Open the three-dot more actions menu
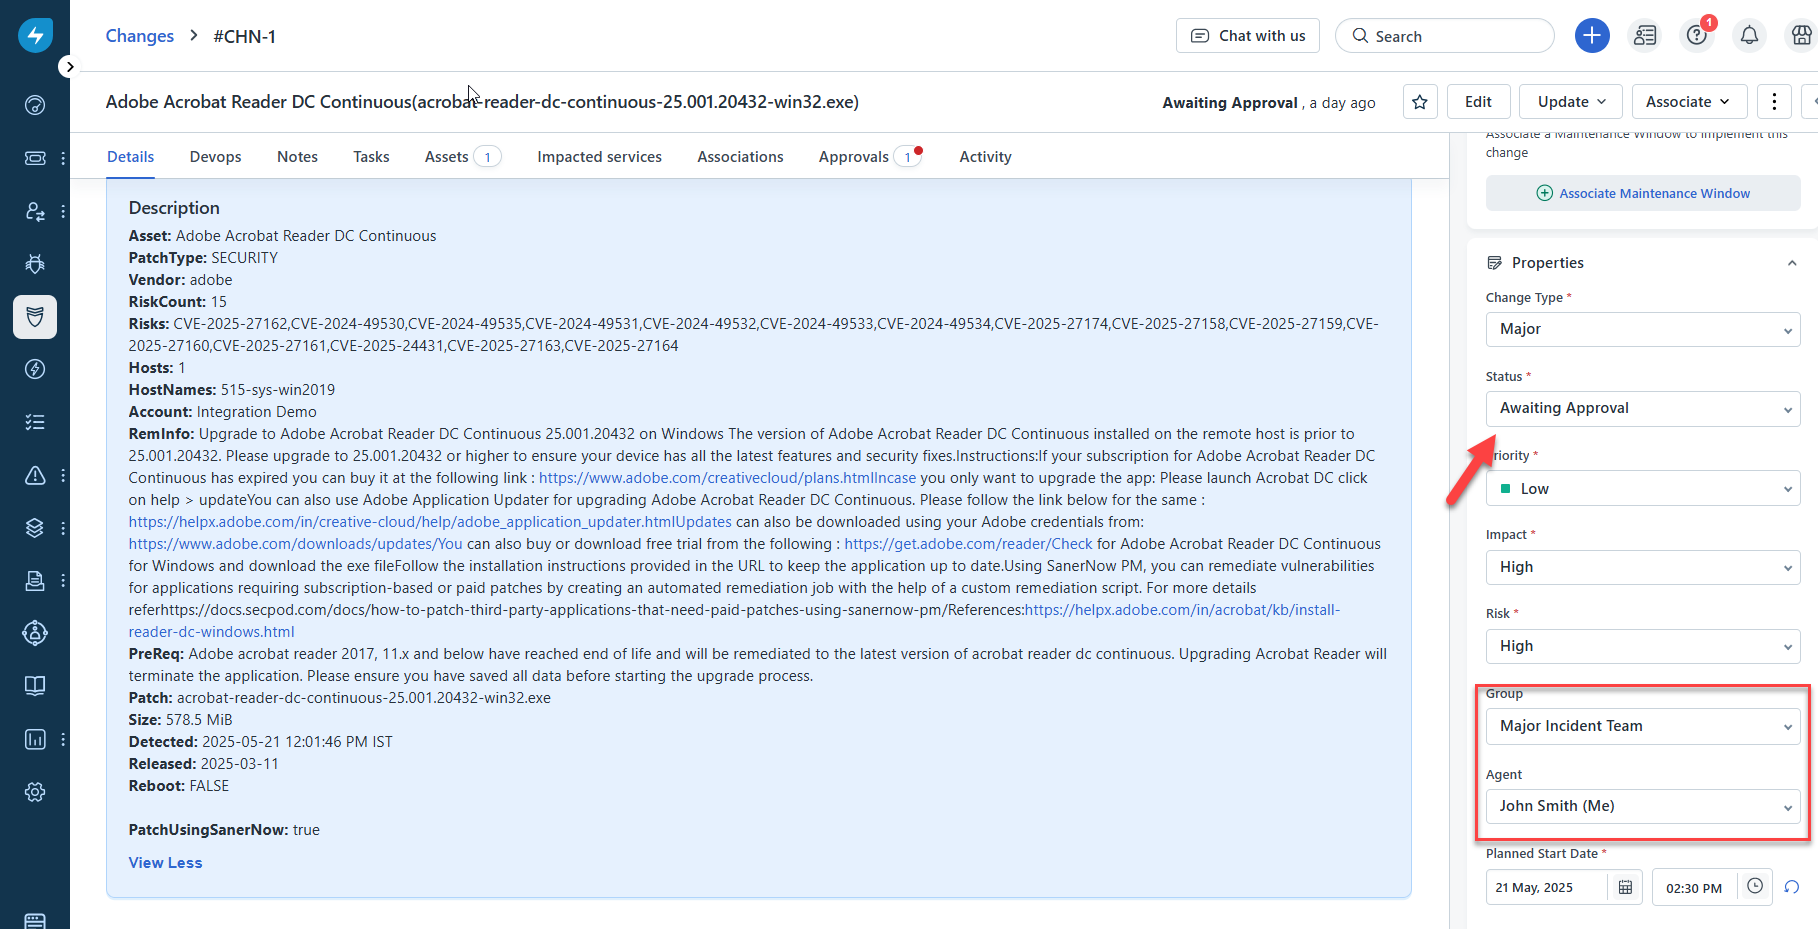1818x929 pixels. tap(1774, 102)
